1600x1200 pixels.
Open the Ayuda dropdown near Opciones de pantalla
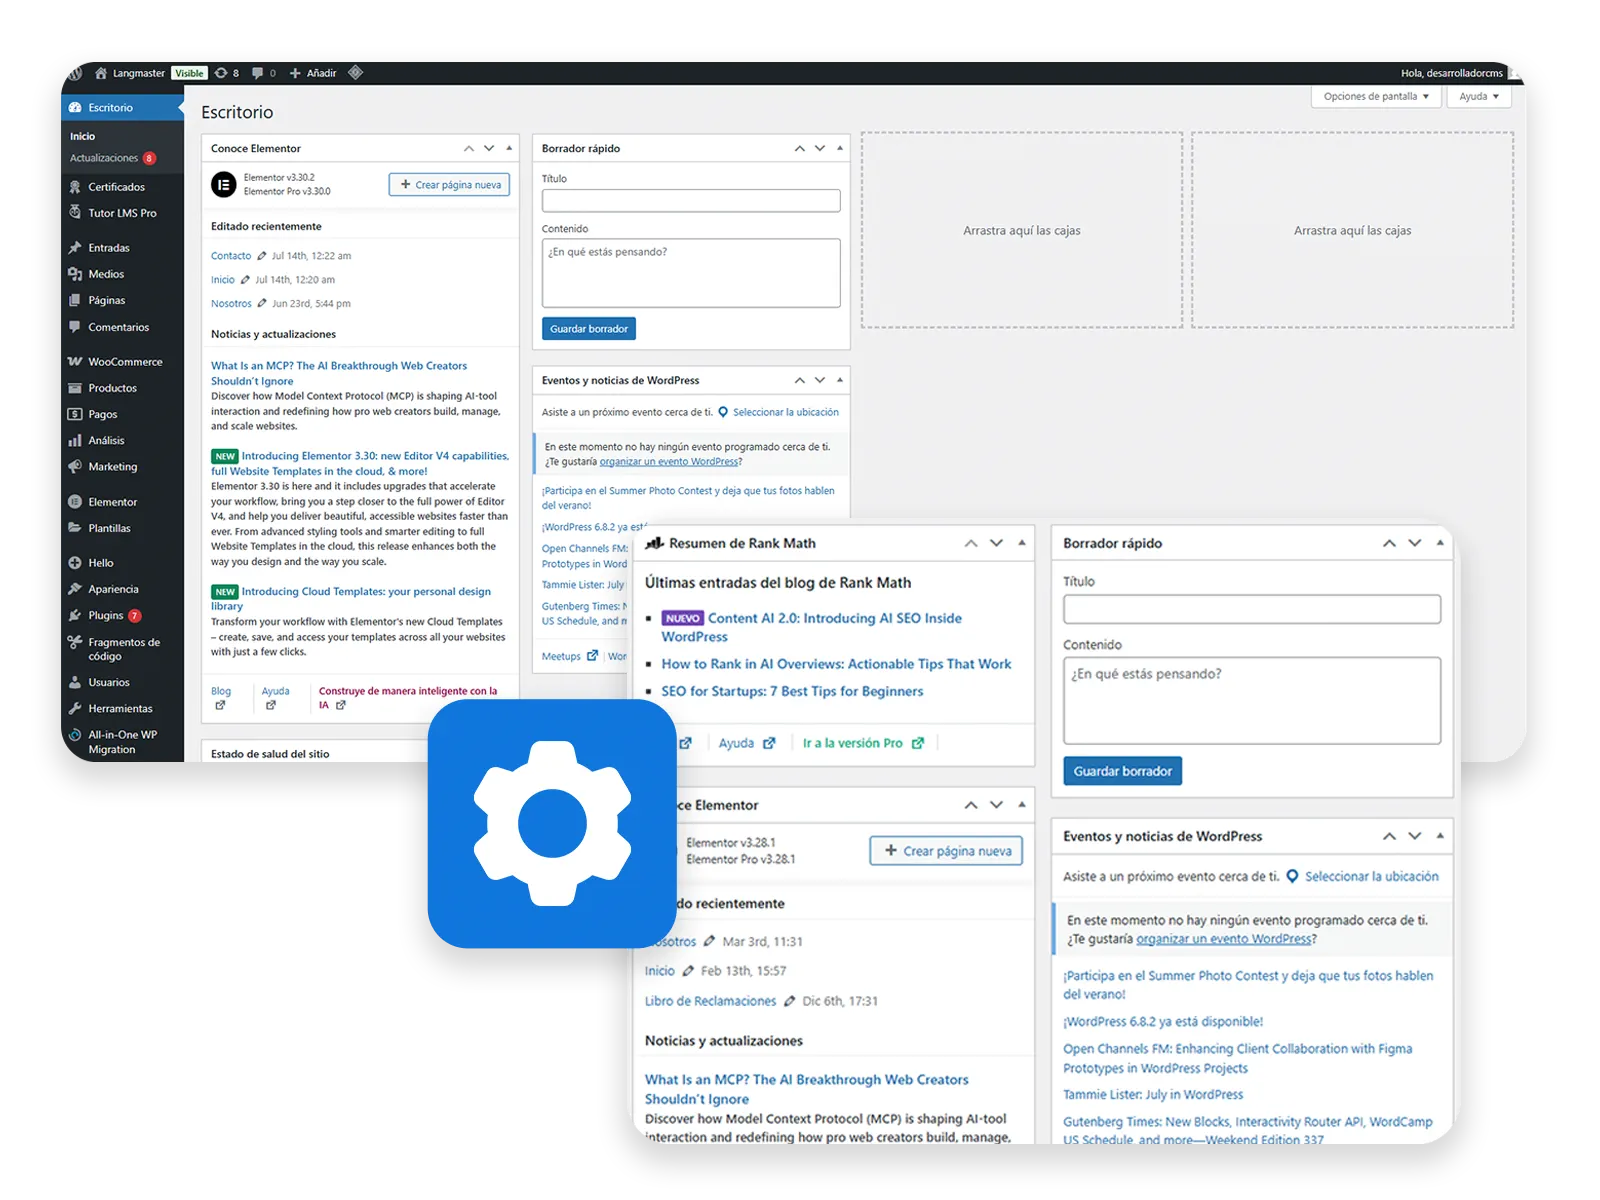tap(1479, 97)
